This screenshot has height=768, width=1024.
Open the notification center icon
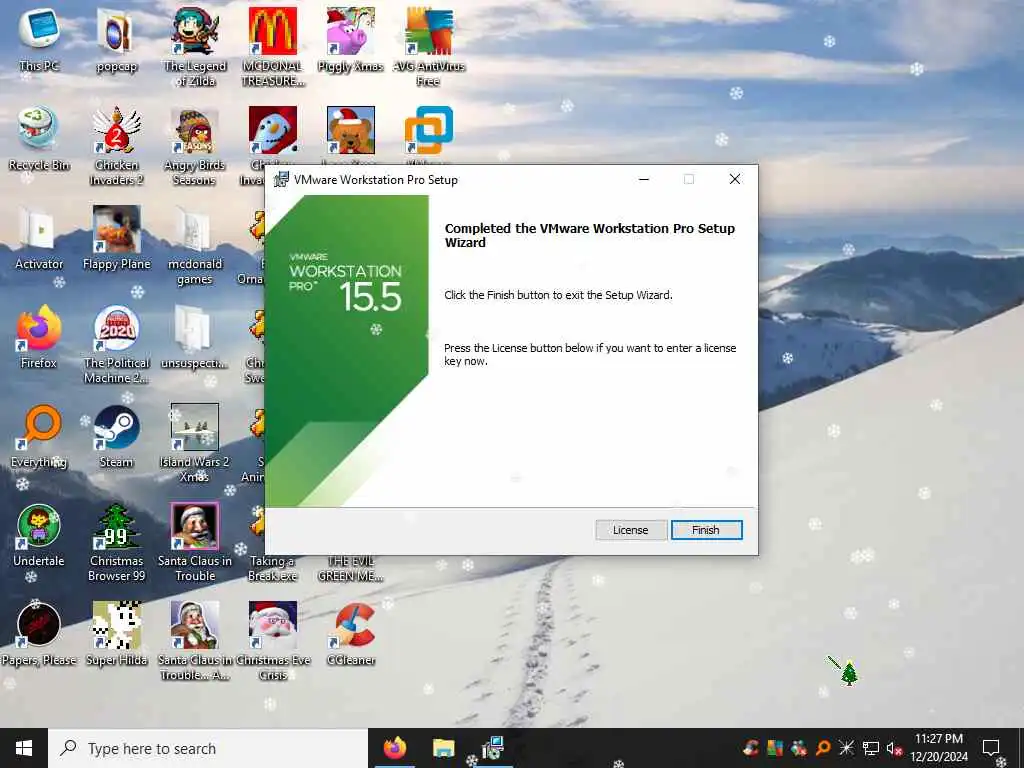991,748
